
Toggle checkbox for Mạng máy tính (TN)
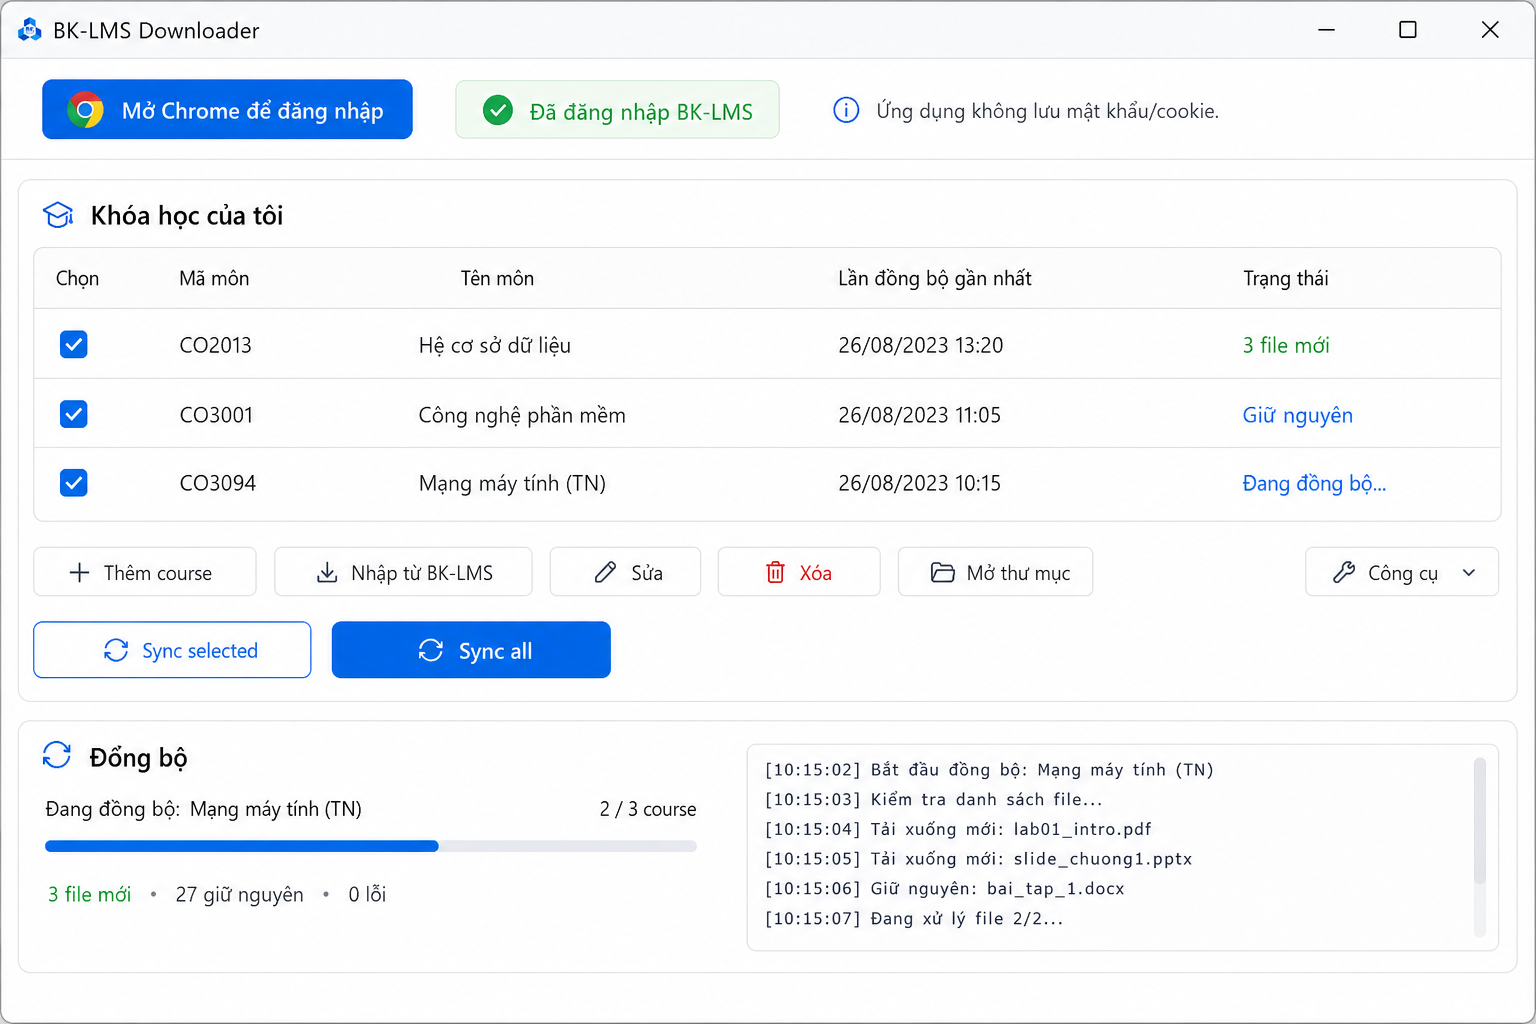[x=74, y=483]
